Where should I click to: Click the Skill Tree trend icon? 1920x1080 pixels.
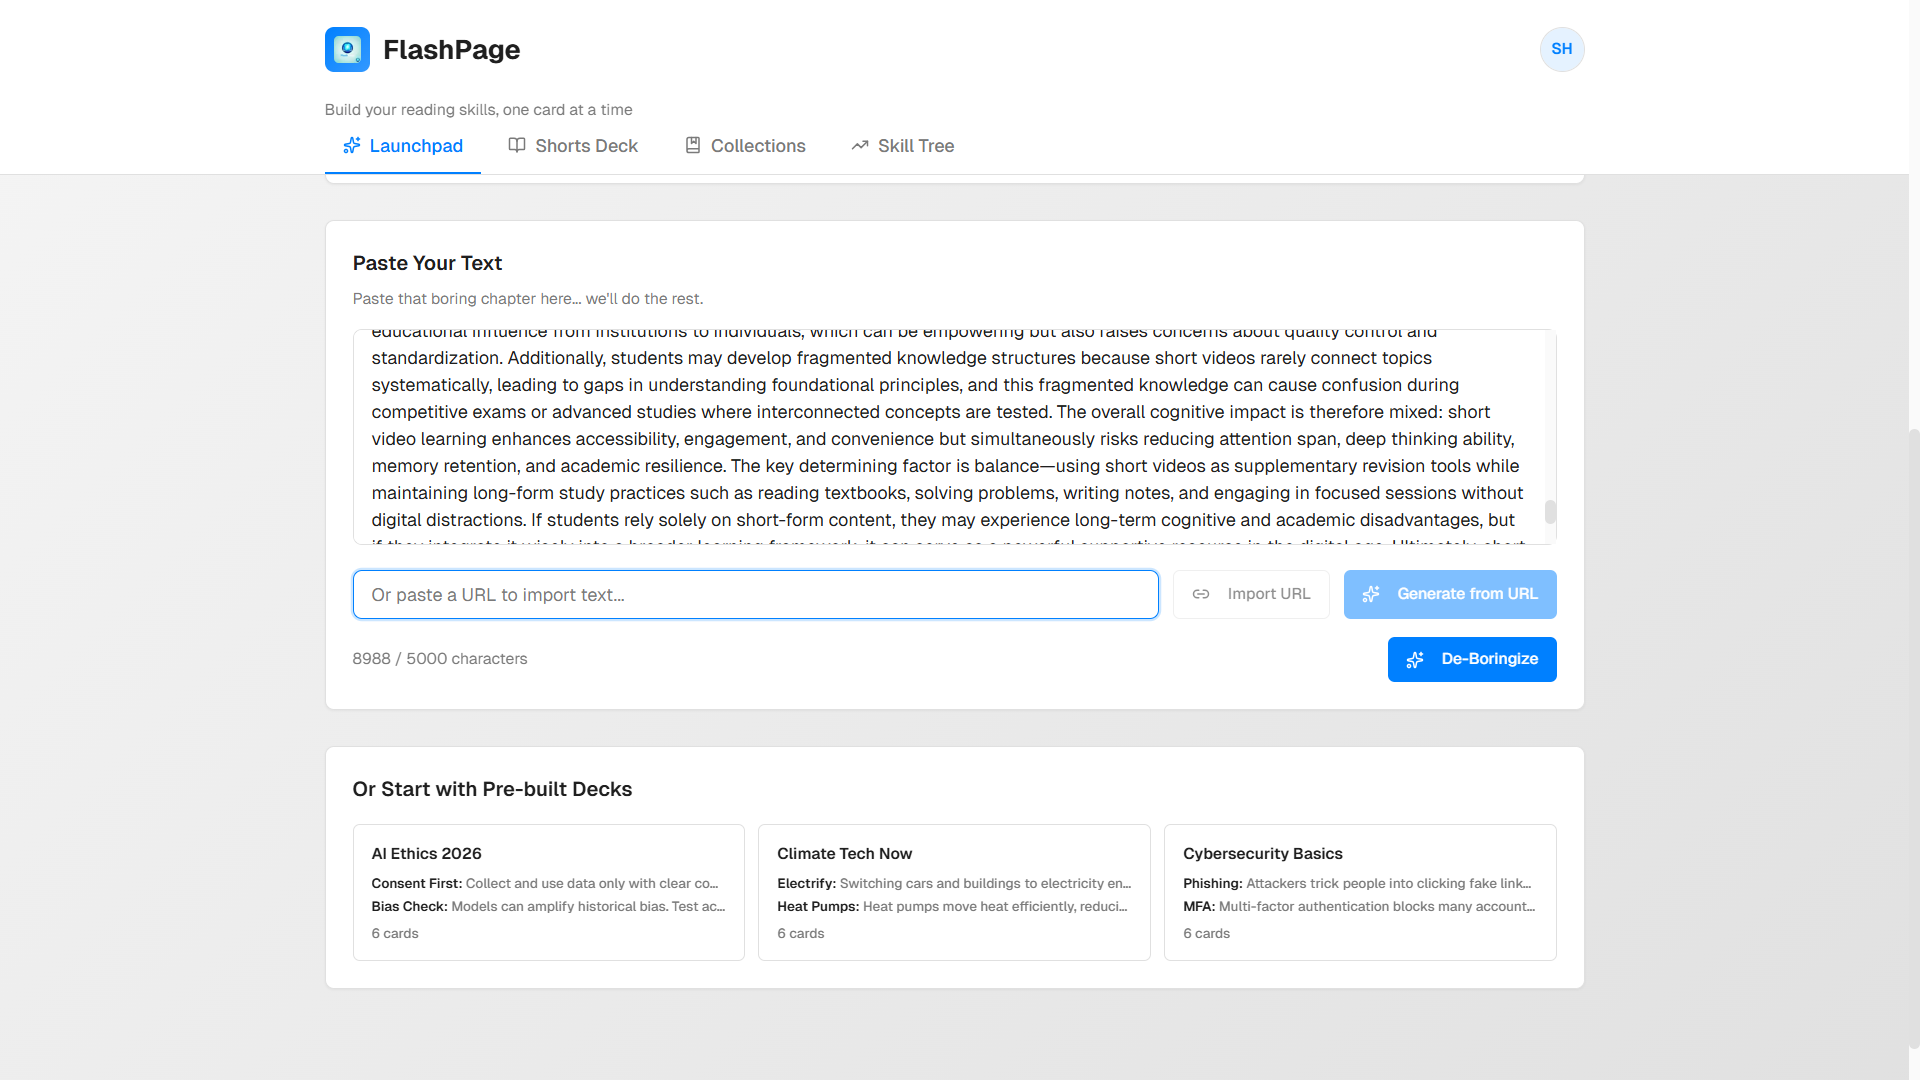coord(860,146)
